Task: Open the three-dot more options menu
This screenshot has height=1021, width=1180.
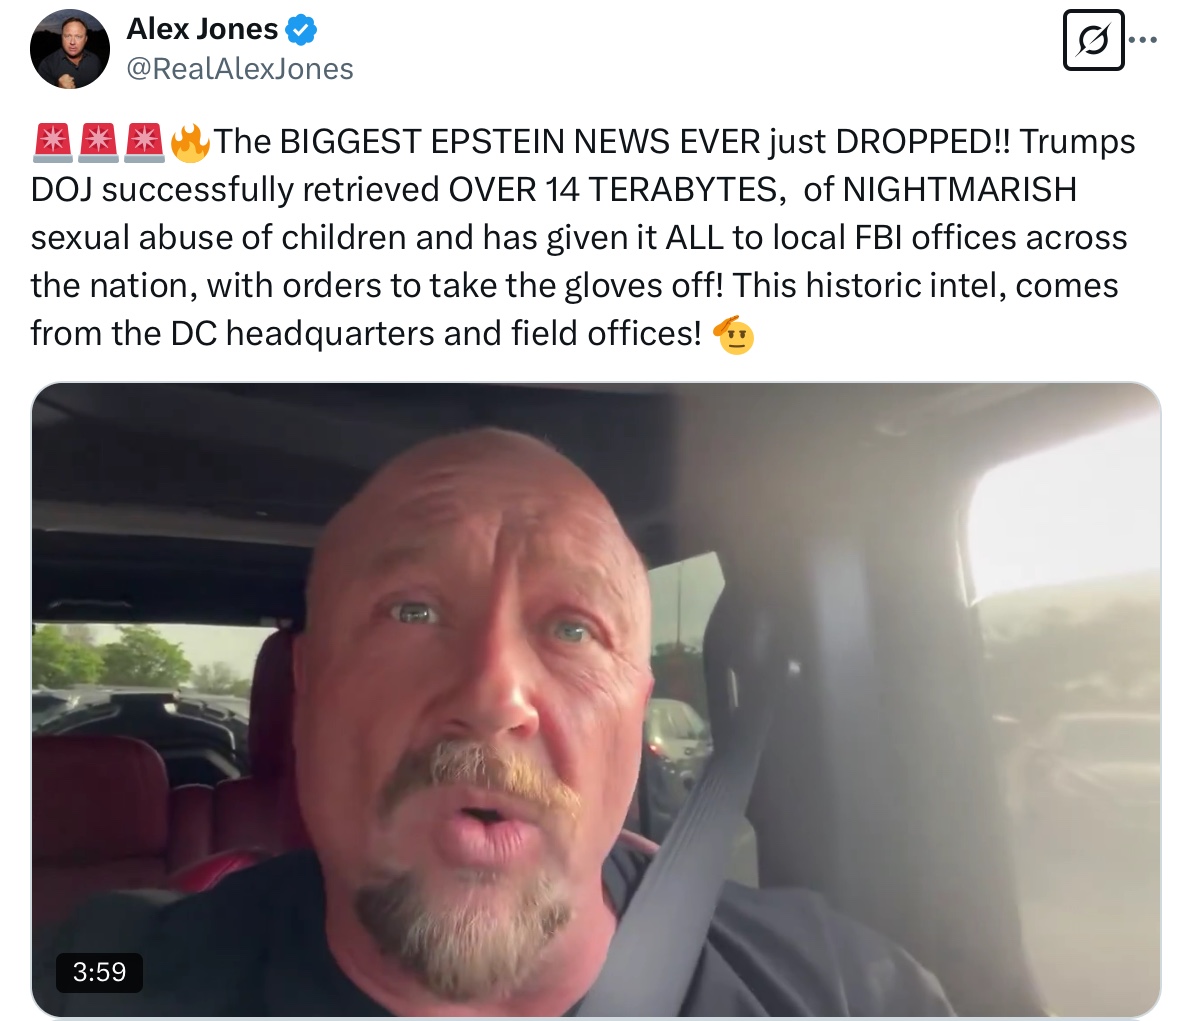Action: pyautogui.click(x=1143, y=40)
